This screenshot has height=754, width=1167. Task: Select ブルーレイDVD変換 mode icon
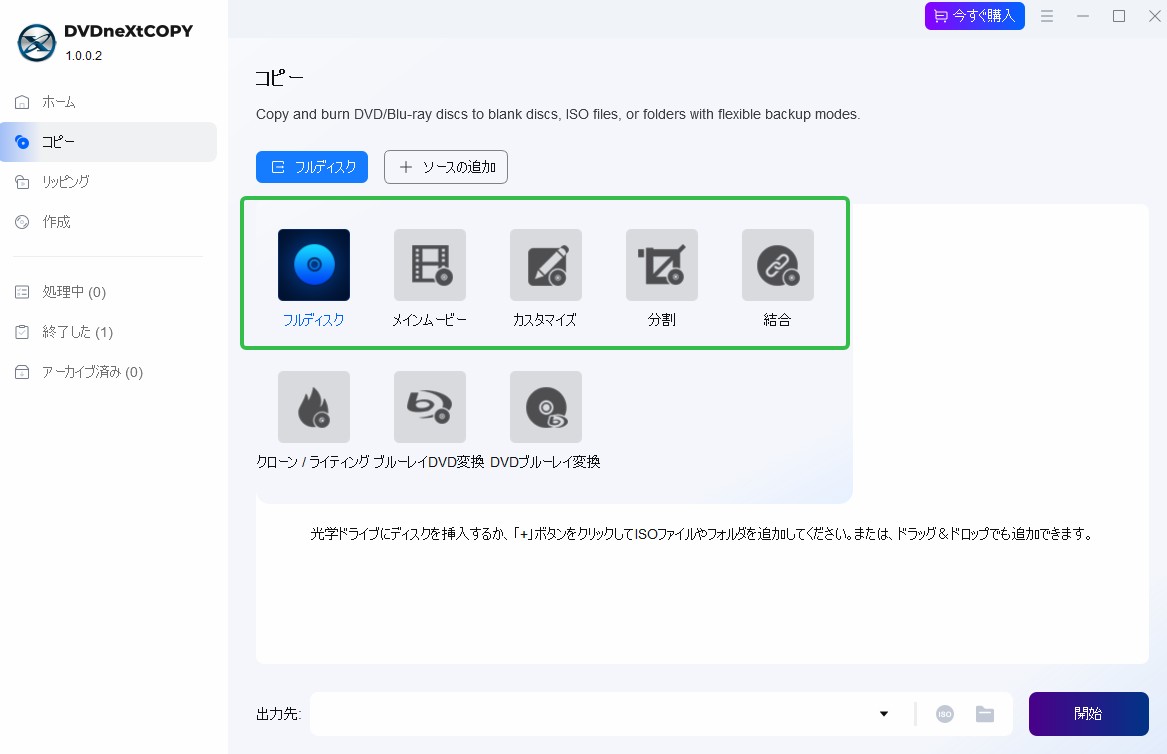coord(429,407)
